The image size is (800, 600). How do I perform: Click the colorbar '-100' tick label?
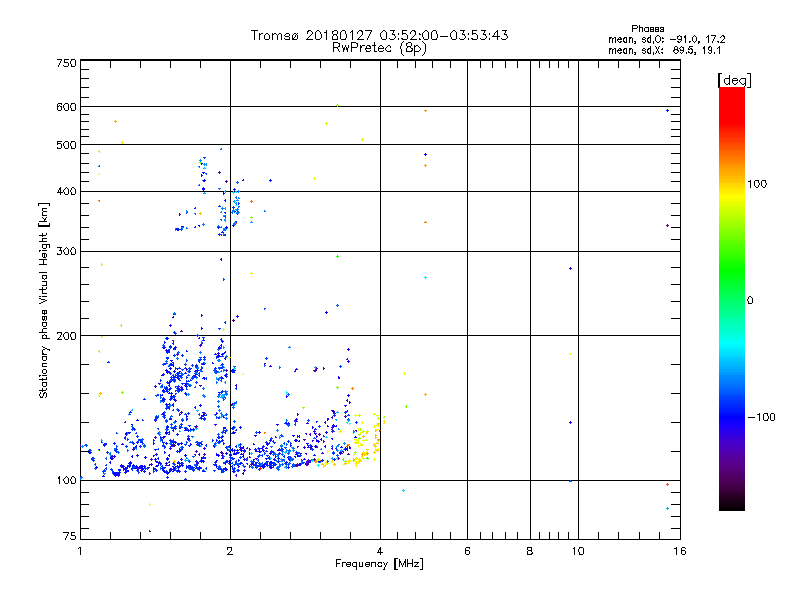tap(762, 417)
